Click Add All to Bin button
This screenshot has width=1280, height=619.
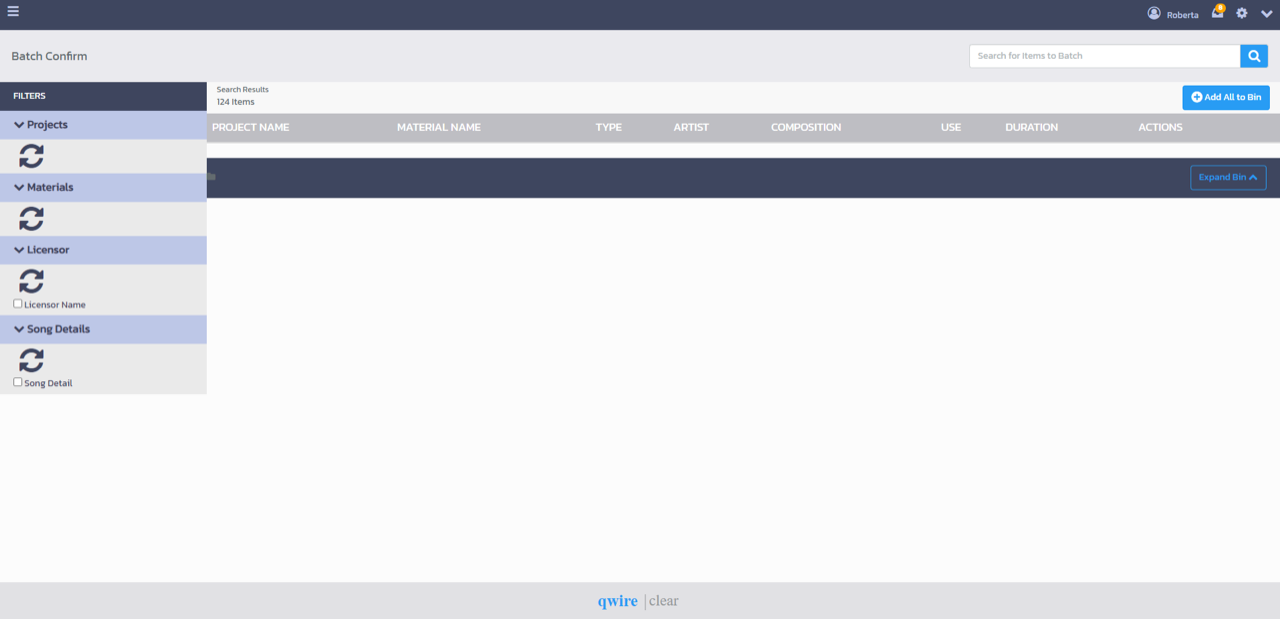click(x=1226, y=97)
